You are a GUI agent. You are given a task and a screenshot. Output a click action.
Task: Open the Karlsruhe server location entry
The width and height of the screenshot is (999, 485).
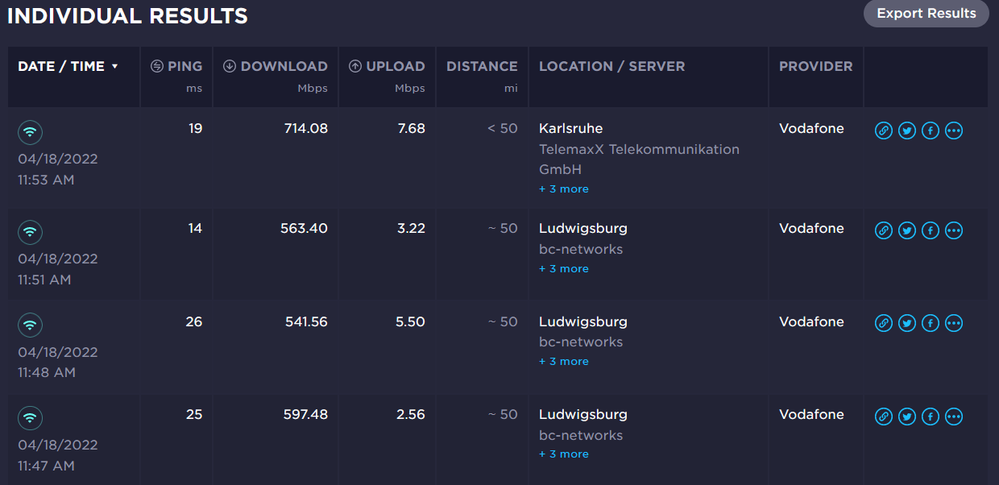pos(571,128)
